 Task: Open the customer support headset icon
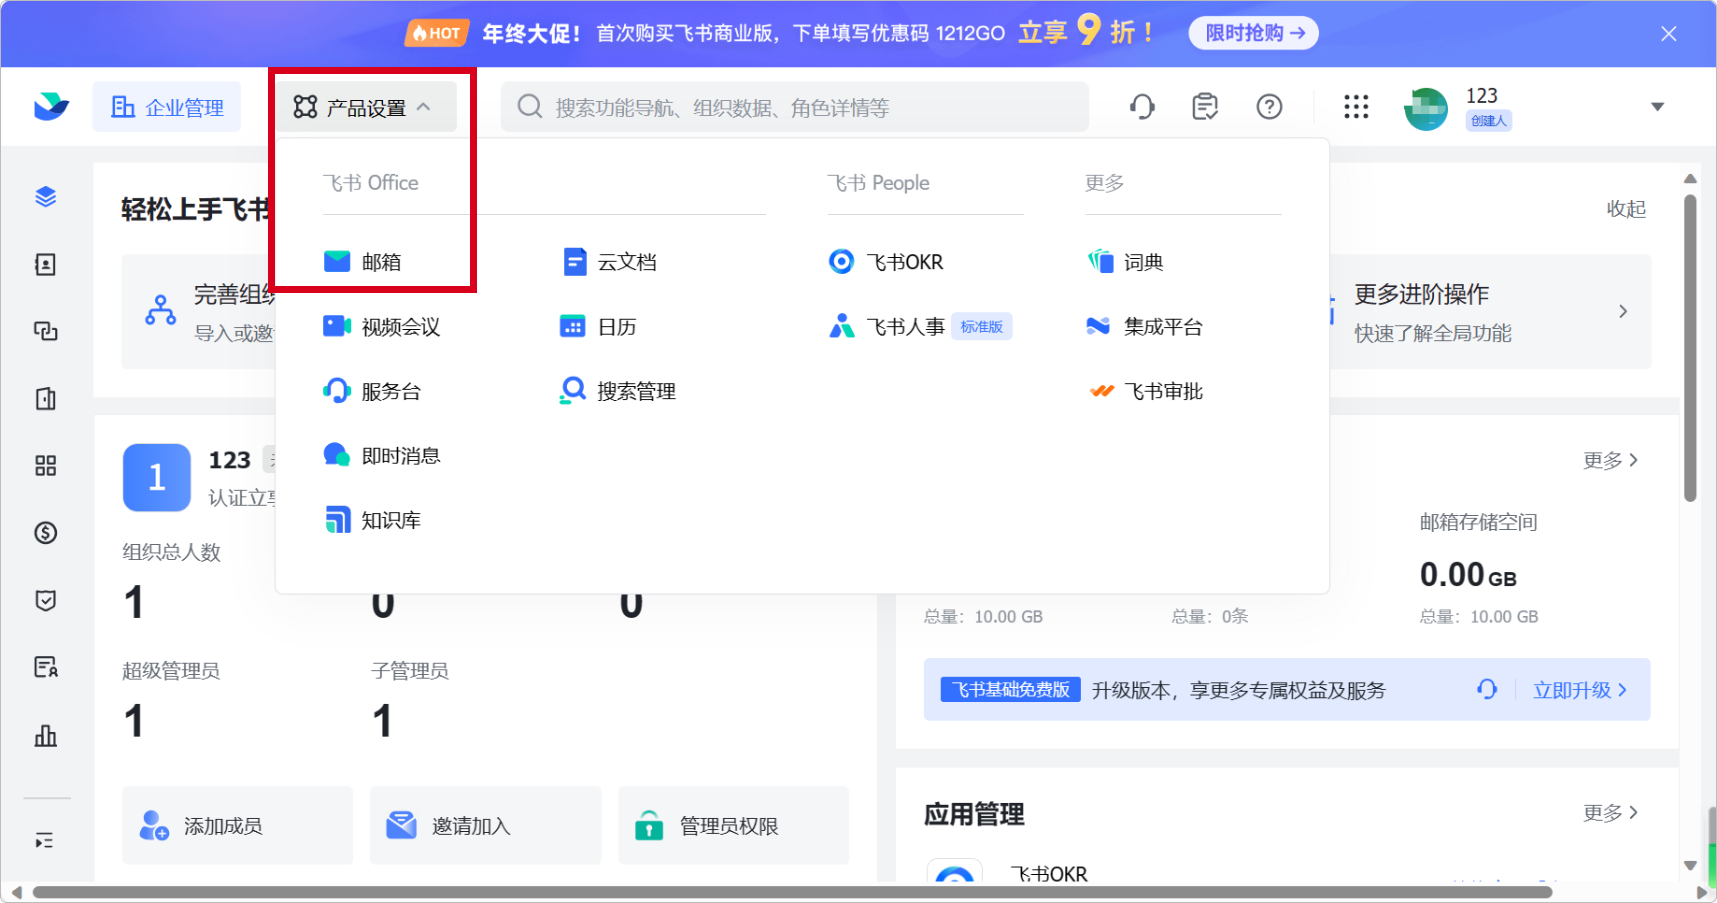click(1142, 107)
